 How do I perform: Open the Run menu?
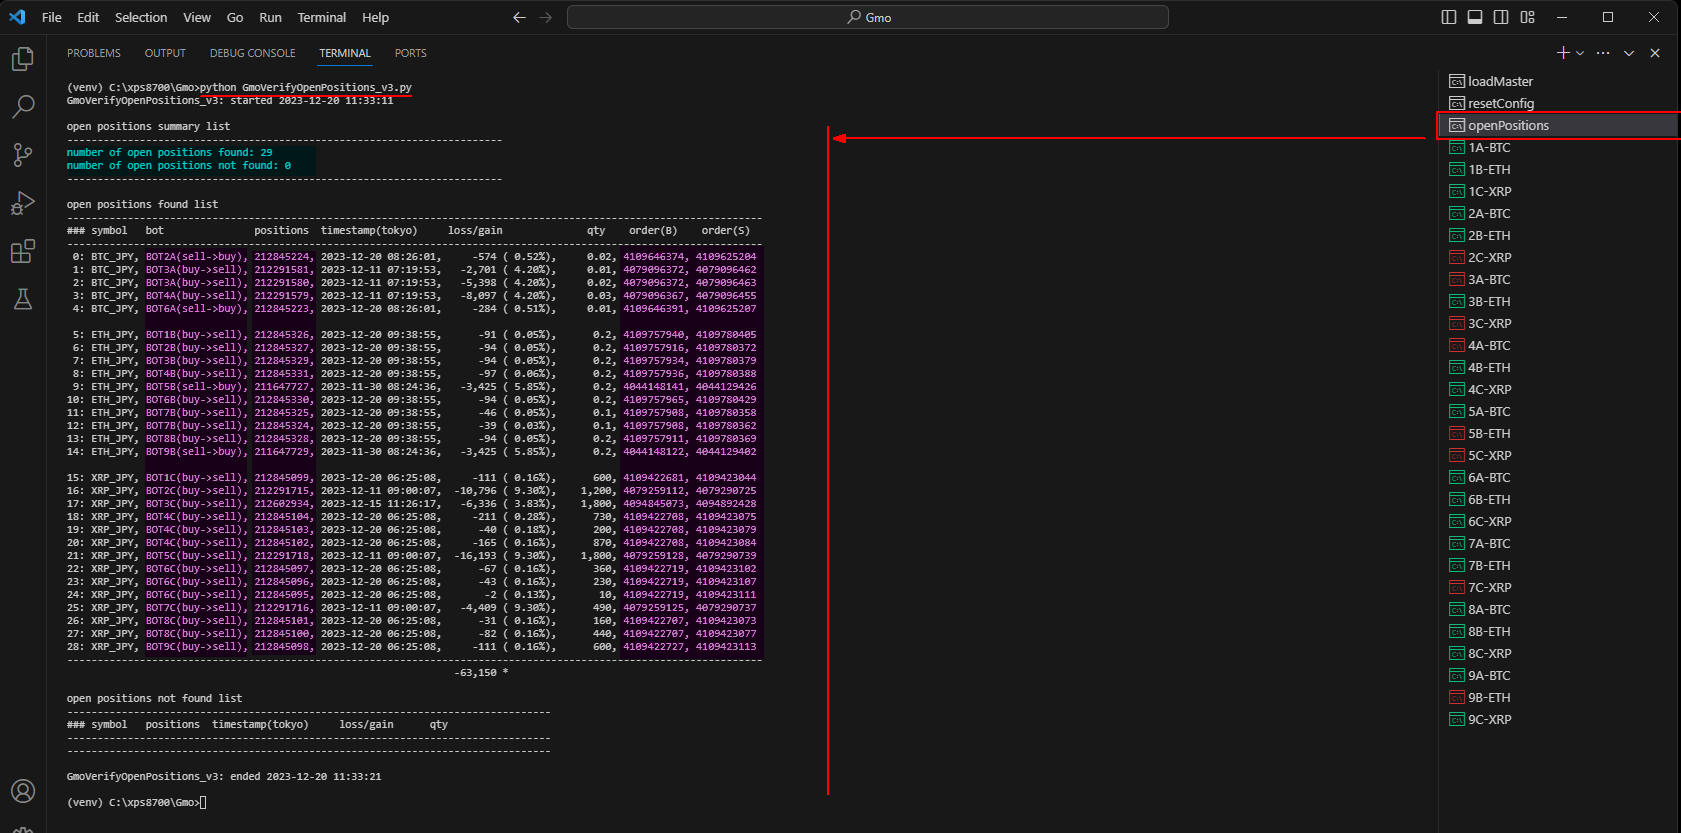click(x=270, y=17)
